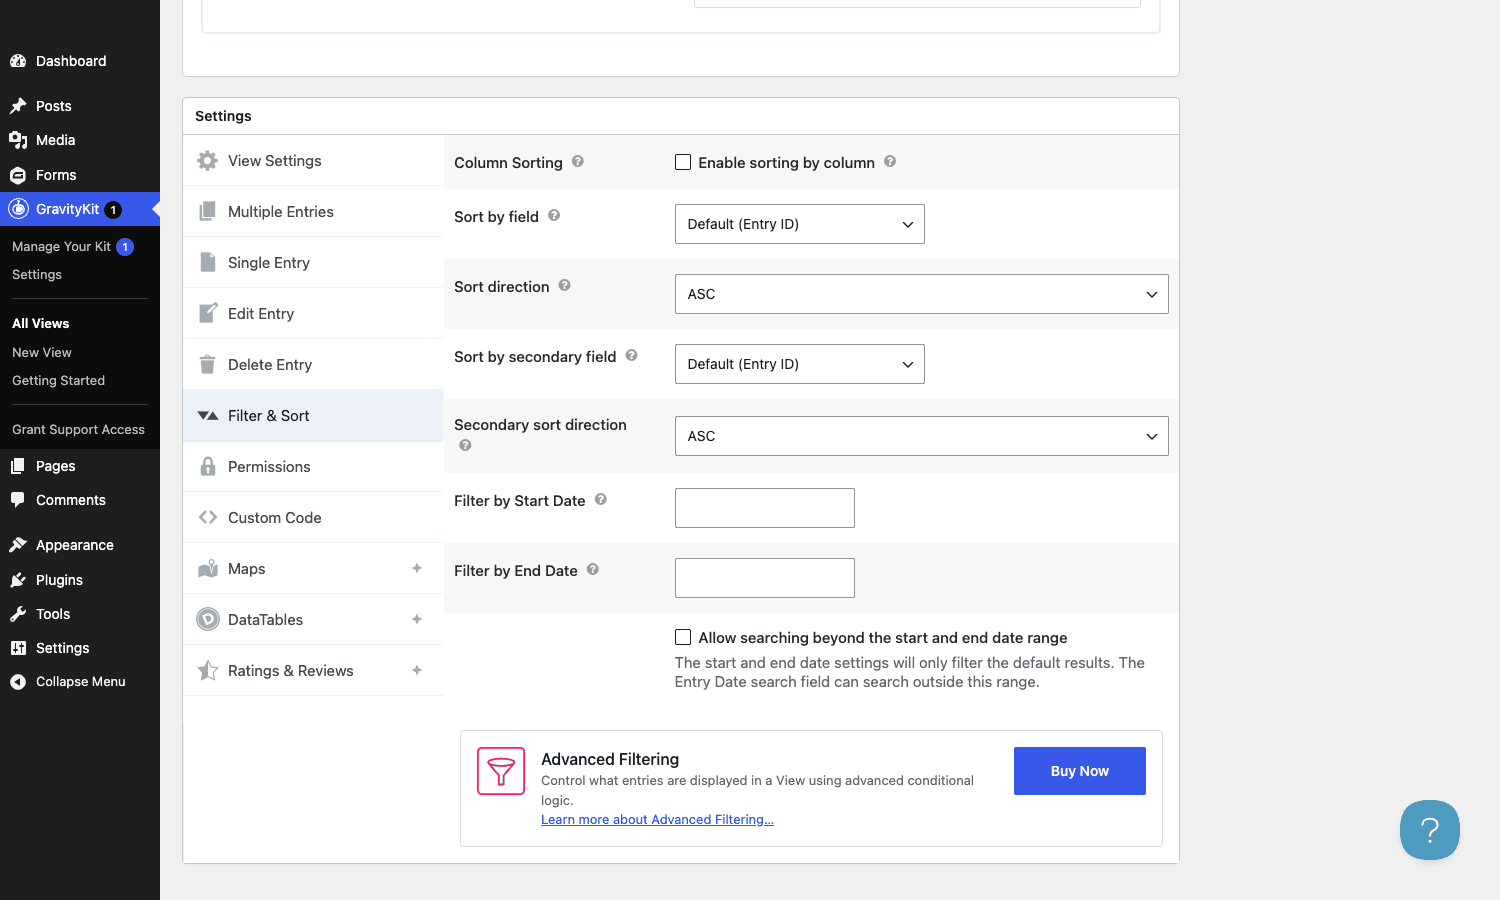The image size is (1500, 900).
Task: Switch to the Single Entry tab
Action: click(x=313, y=263)
